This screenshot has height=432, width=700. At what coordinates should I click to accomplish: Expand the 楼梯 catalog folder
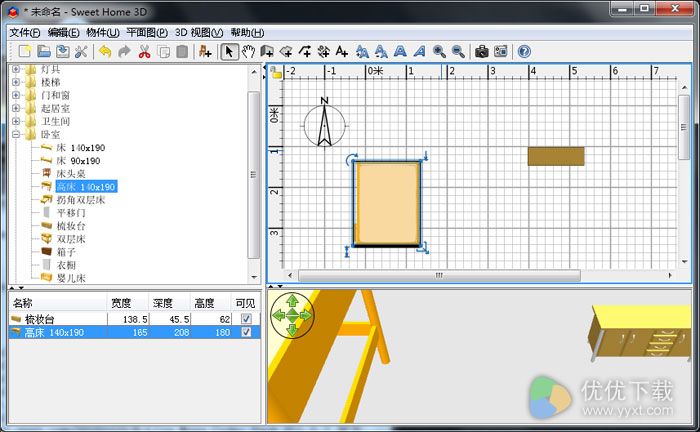tap(16, 82)
